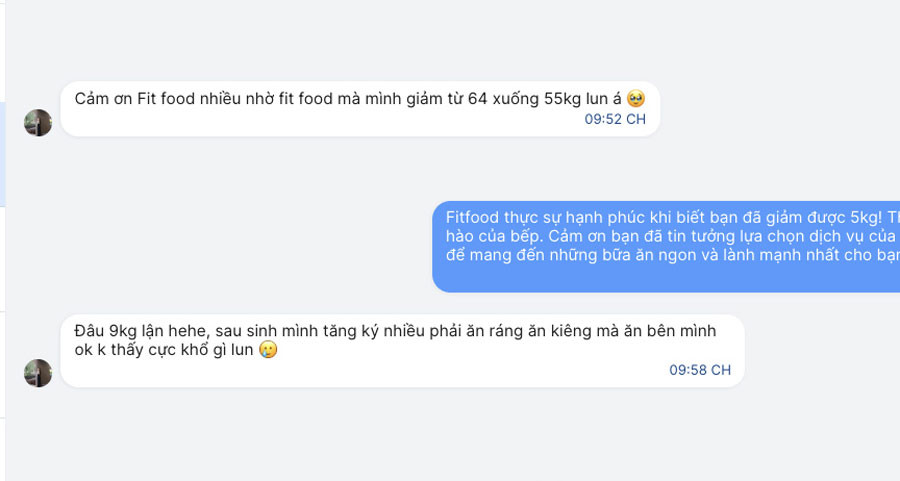Image resolution: width=900 pixels, height=481 pixels.
Task: Click the 09:58 CH timestamp
Action: pos(700,370)
